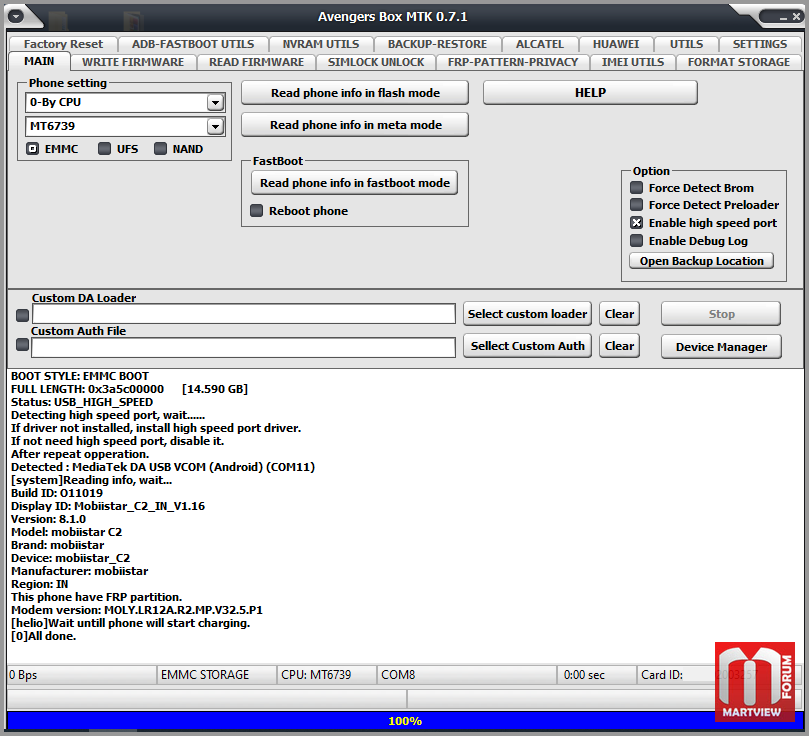Open the FORMAT STORAGE tab

click(738, 62)
